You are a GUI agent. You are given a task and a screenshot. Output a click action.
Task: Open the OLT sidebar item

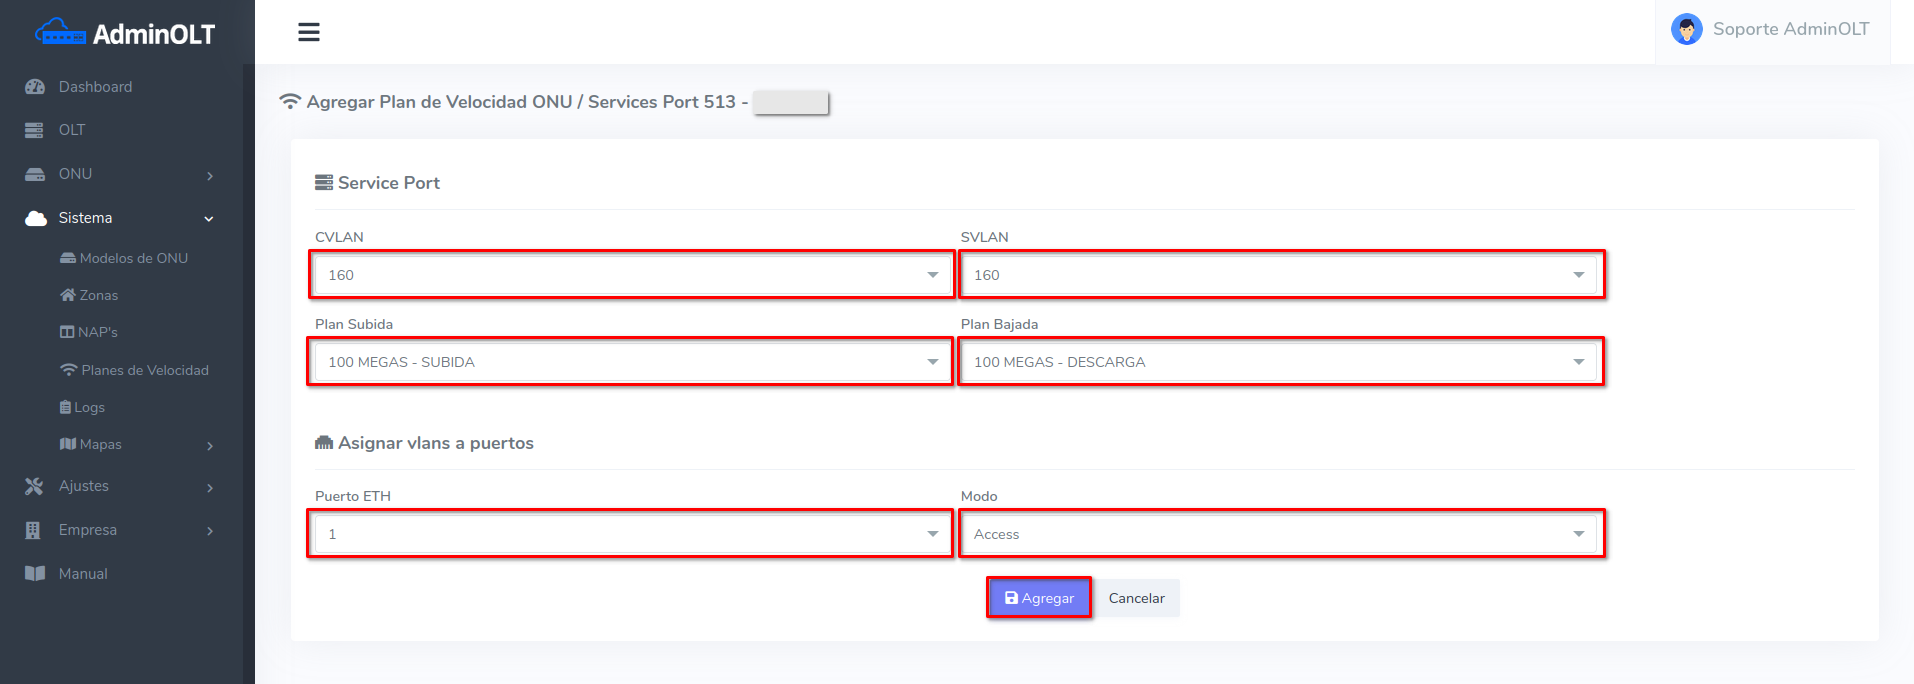(72, 130)
